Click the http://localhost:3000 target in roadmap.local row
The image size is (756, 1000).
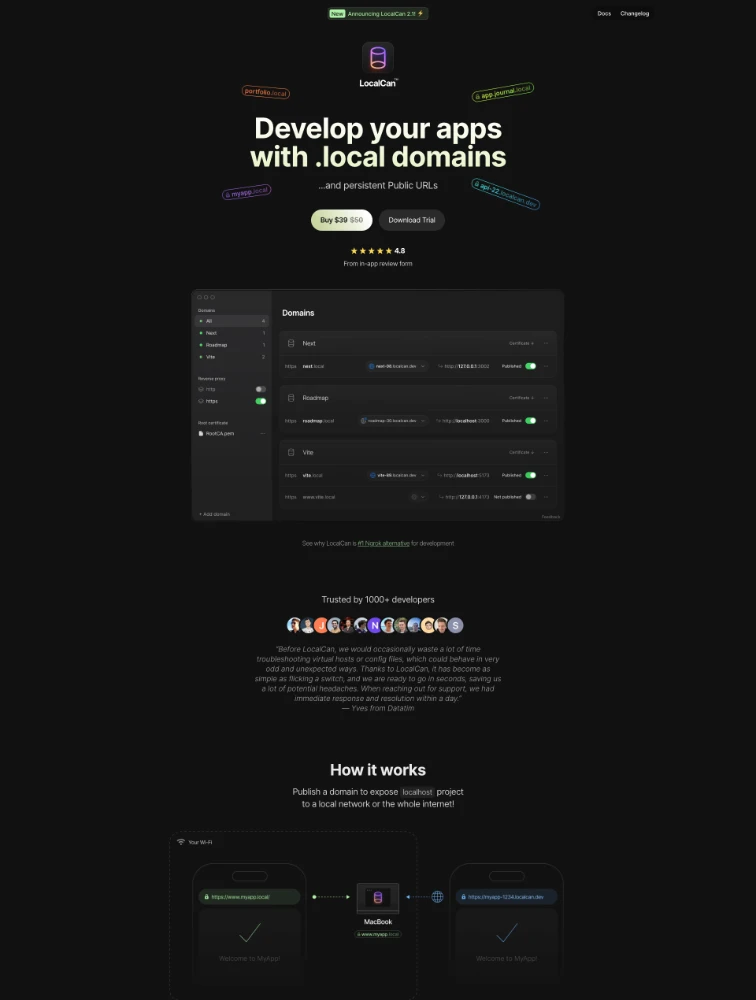[x=466, y=421]
